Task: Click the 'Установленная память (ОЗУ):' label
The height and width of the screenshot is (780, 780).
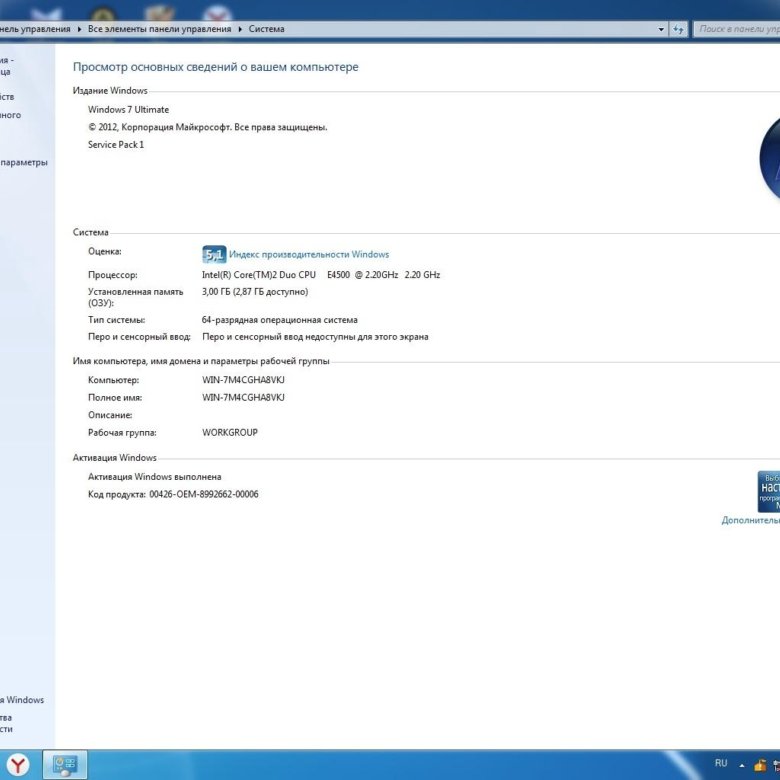Action: pyautogui.click(x=135, y=297)
